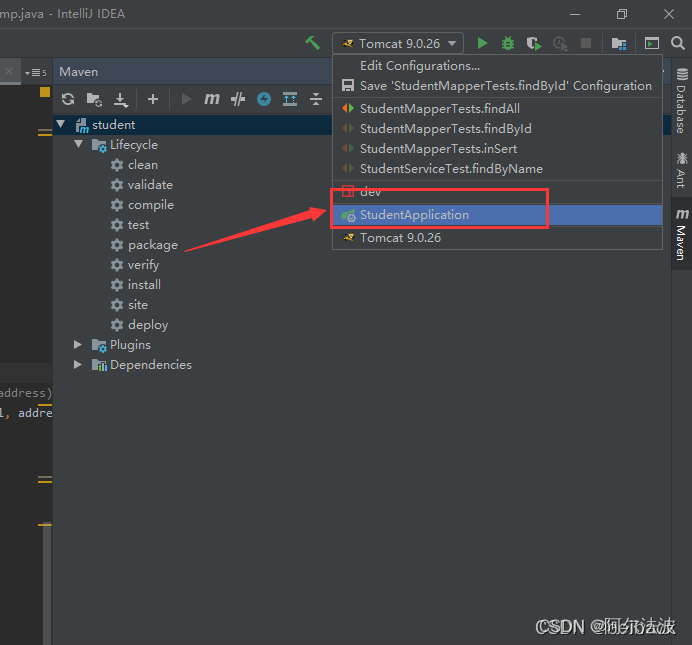The width and height of the screenshot is (692, 645).
Task: Click the Dependencies folder icon
Action: pyautogui.click(x=99, y=365)
